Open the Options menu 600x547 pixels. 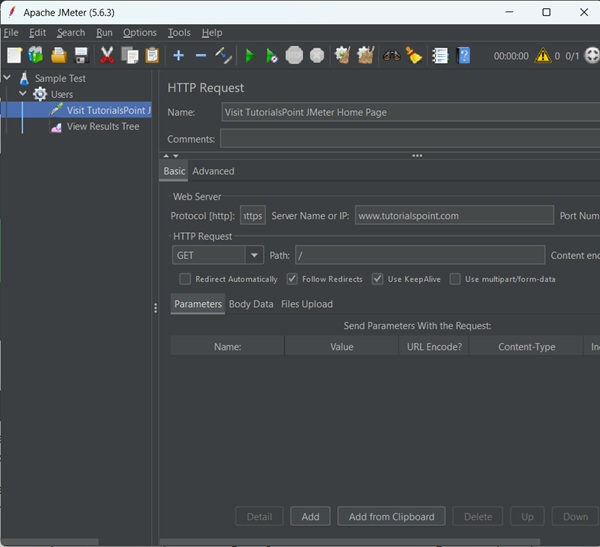point(140,33)
